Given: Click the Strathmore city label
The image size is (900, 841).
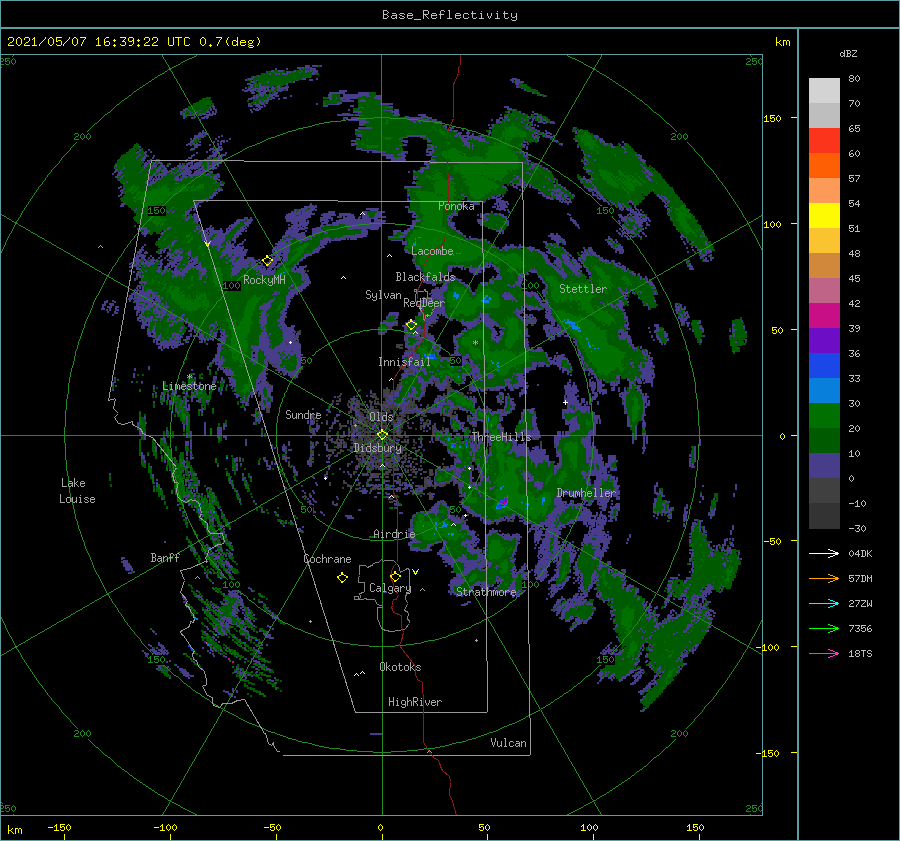Looking at the screenshot, I should coord(486,592).
